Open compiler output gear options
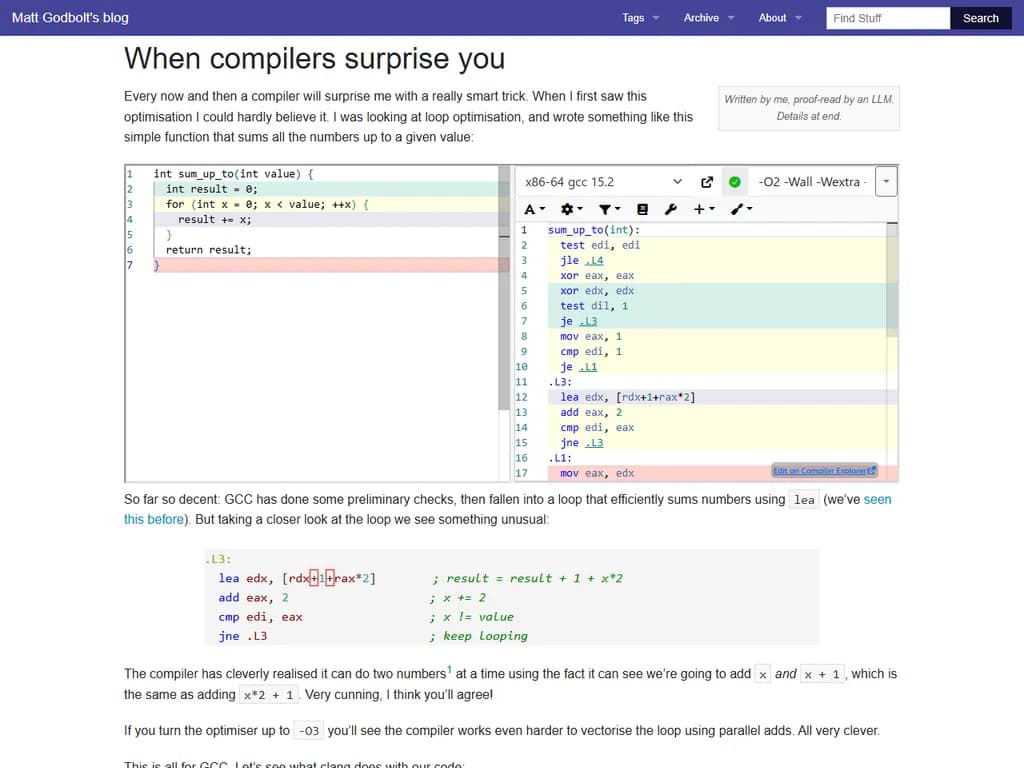 click(x=570, y=209)
